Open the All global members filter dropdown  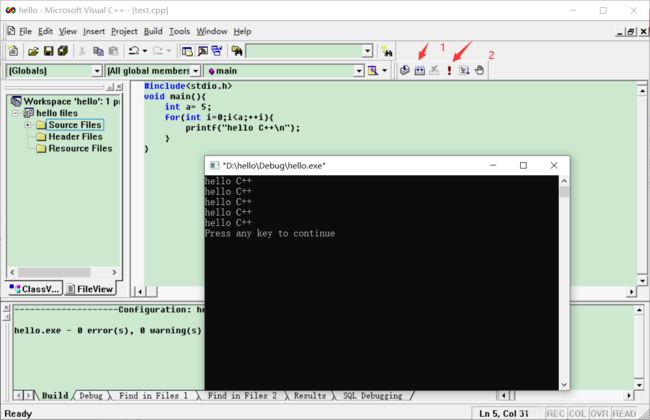pos(195,71)
